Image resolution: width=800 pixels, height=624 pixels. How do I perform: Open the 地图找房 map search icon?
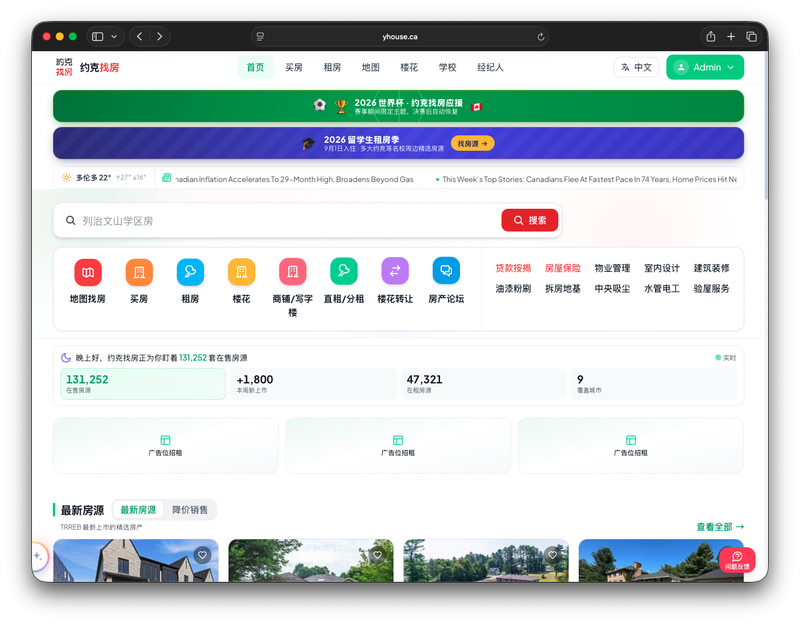point(88,272)
